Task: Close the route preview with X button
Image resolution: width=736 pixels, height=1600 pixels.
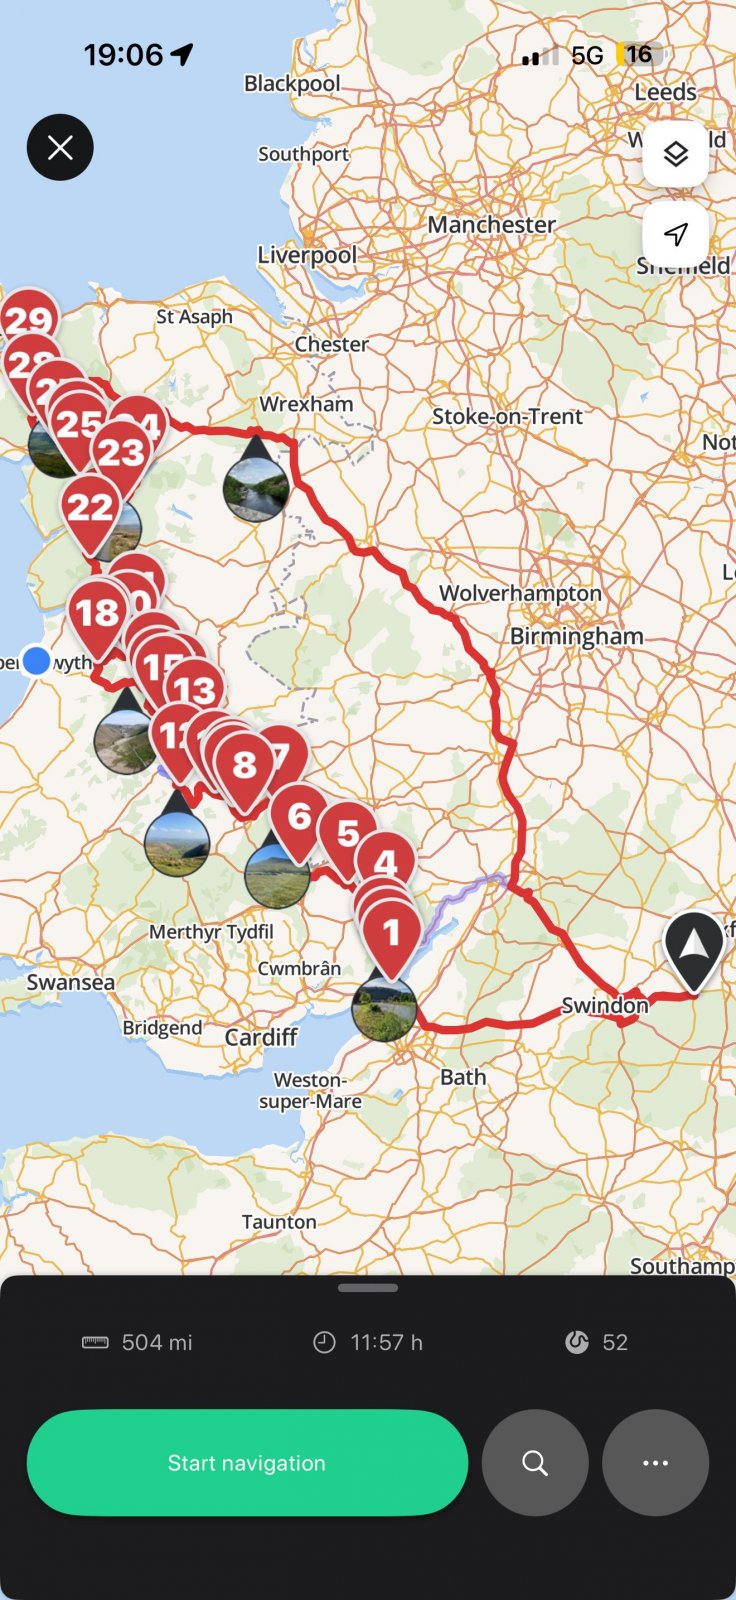Action: point(60,148)
